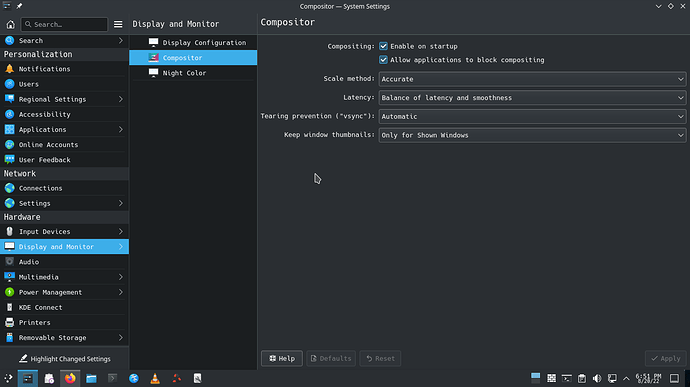
Task: Open the hamburger menu next to search
Action: [x=118, y=24]
